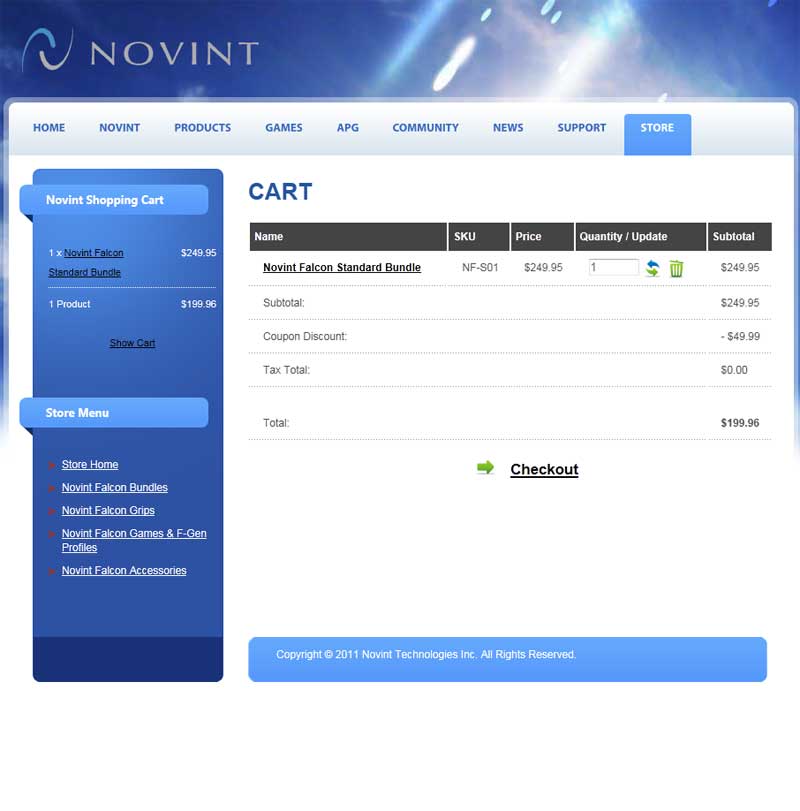
Task: Open the NEWS nav item
Action: pyautogui.click(x=508, y=128)
